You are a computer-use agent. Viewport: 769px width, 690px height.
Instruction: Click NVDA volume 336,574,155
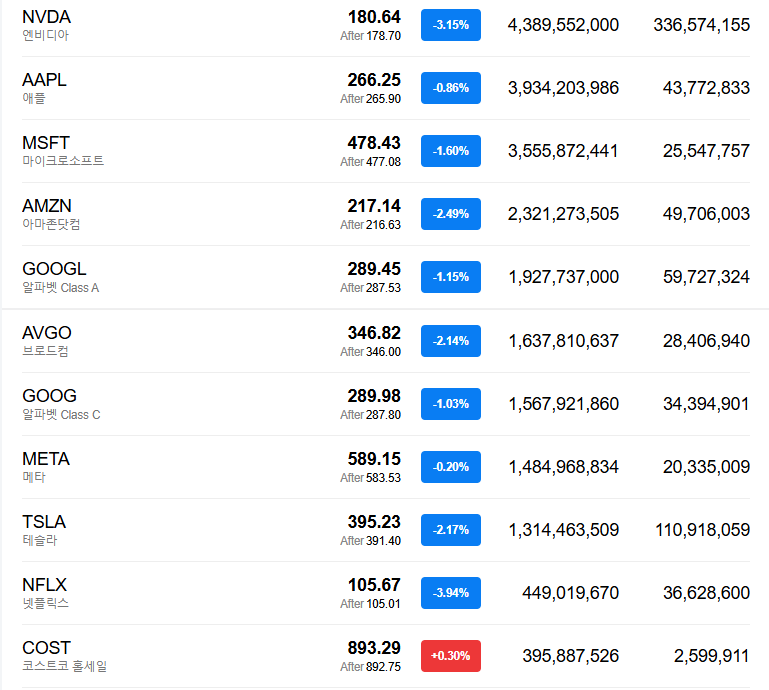click(x=701, y=25)
